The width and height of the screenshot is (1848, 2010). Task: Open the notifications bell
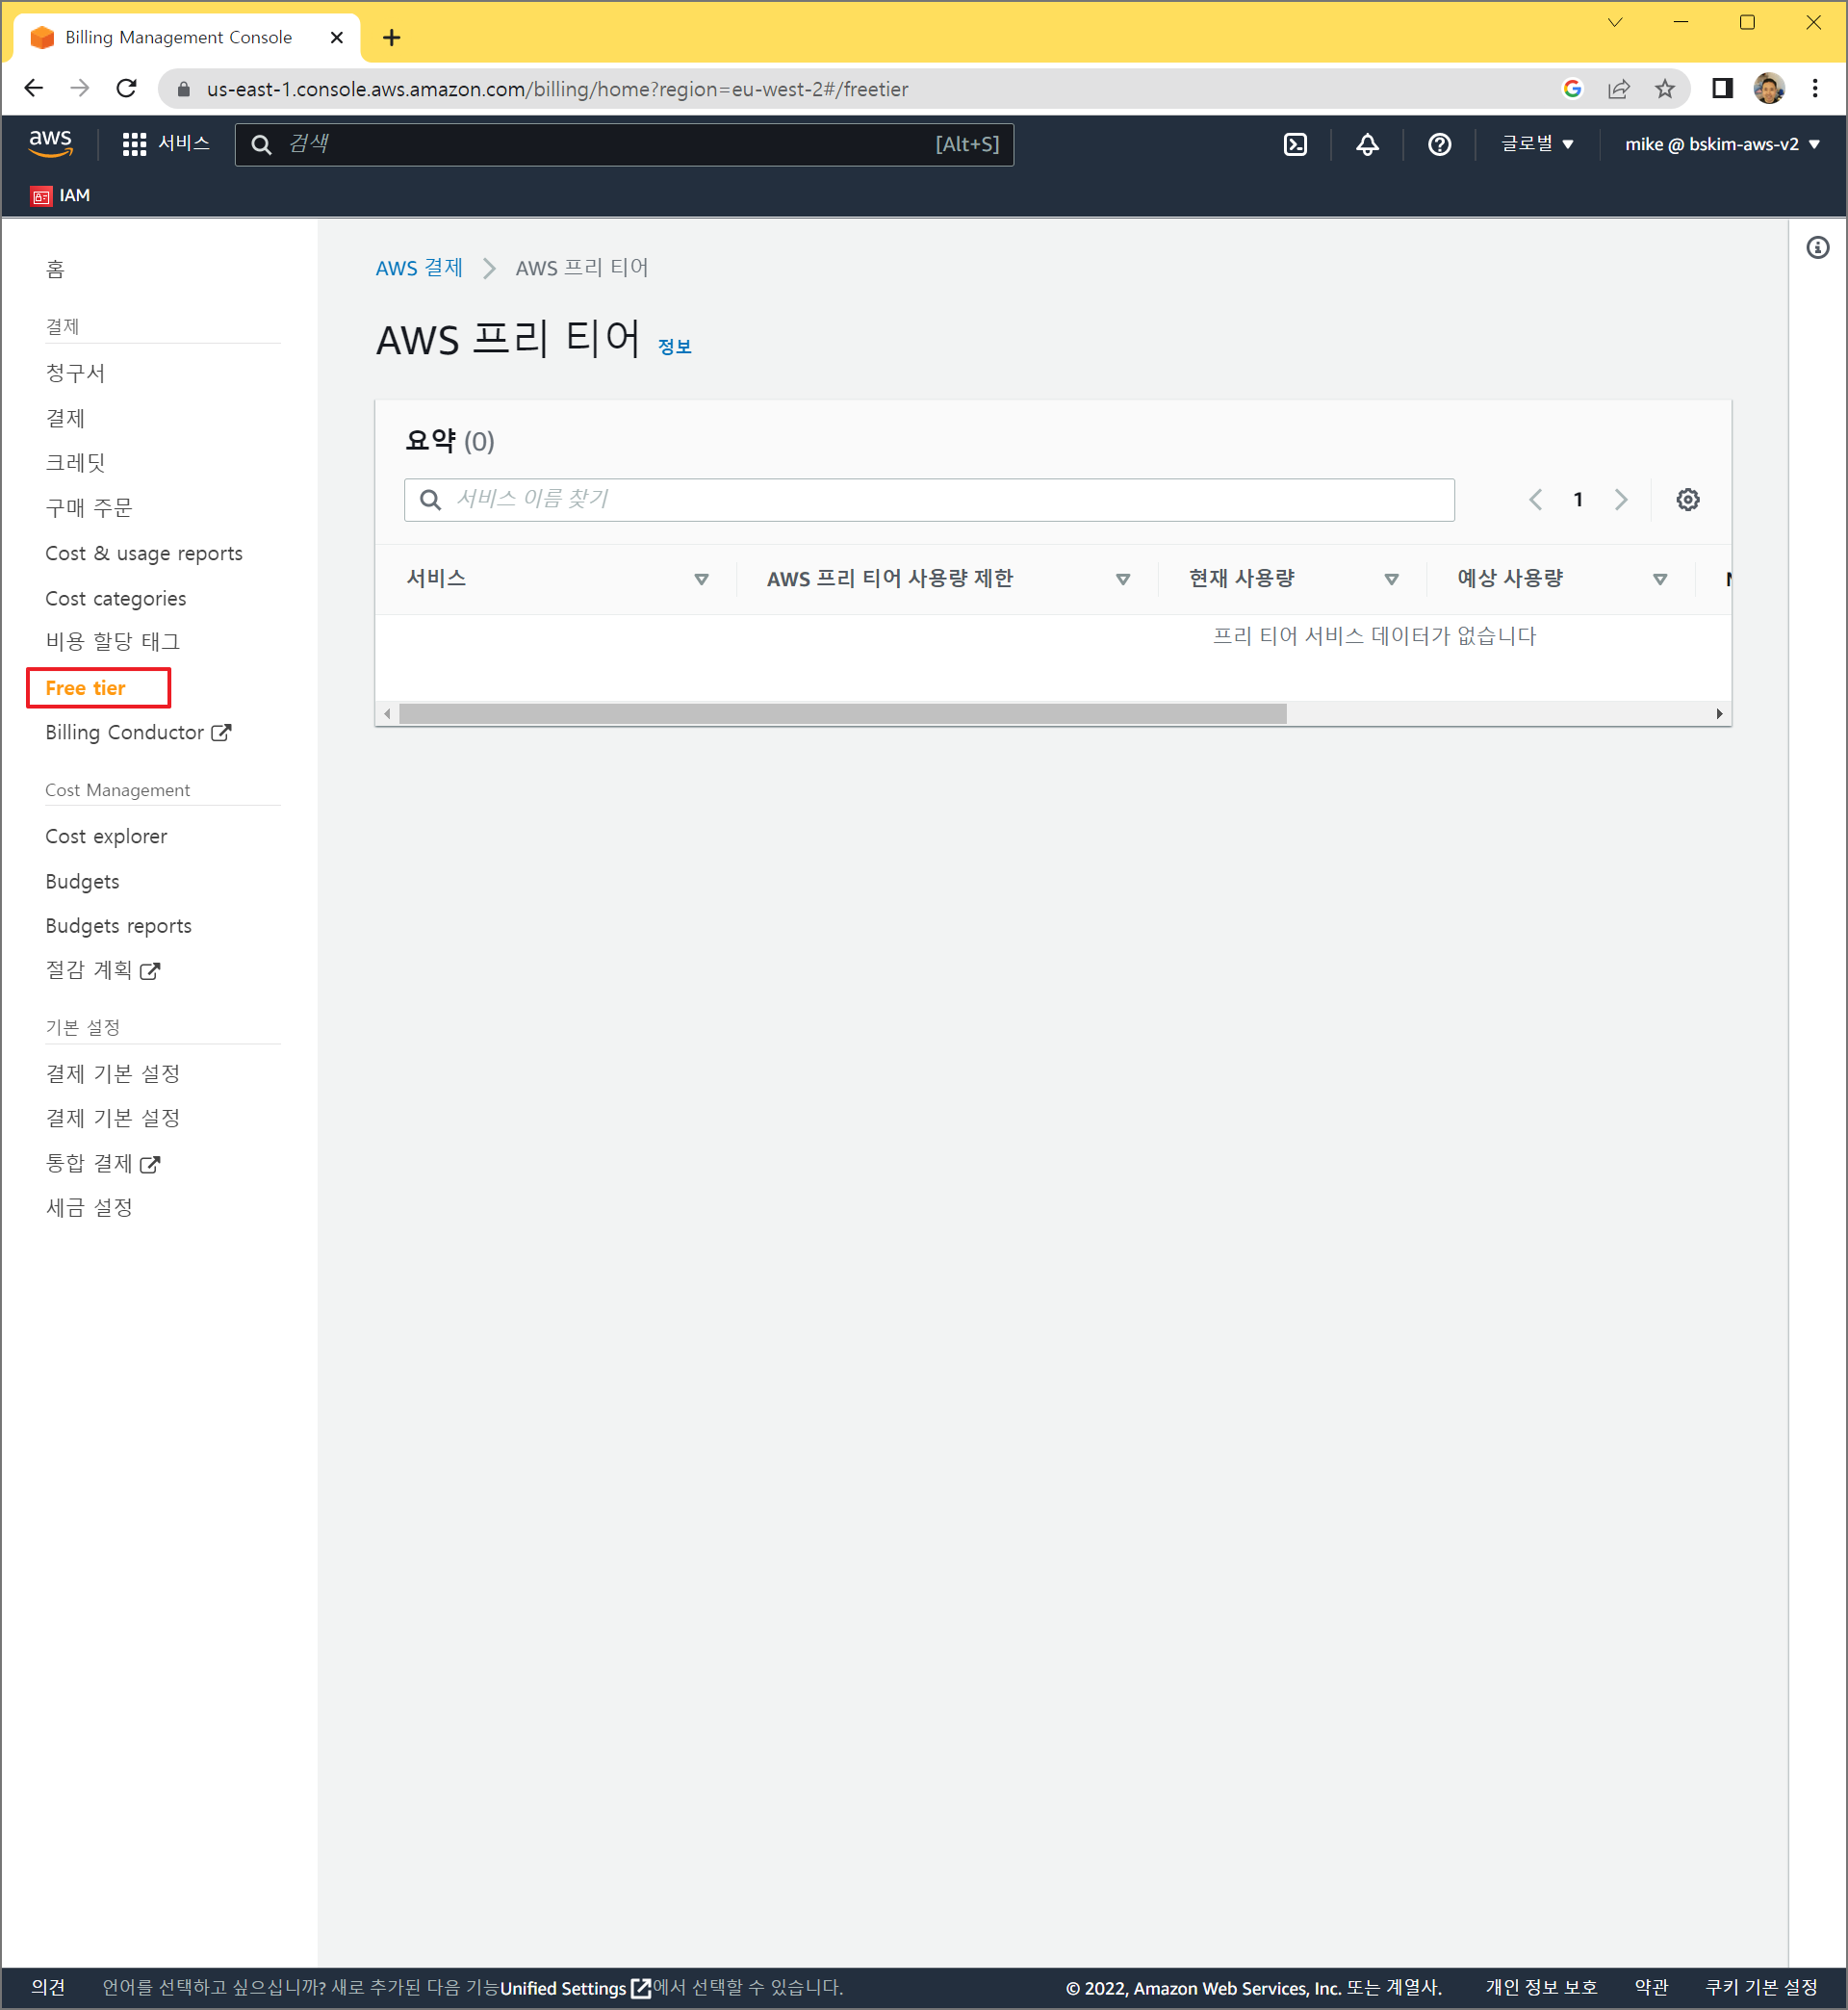tap(1367, 144)
